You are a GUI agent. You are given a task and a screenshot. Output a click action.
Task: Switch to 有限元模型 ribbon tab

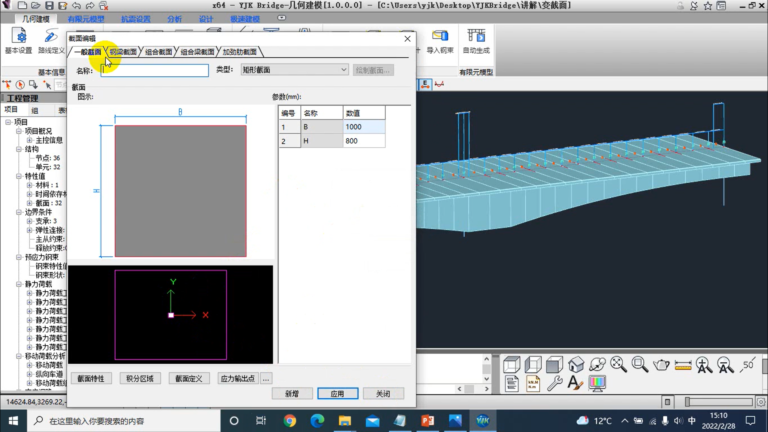click(x=86, y=19)
